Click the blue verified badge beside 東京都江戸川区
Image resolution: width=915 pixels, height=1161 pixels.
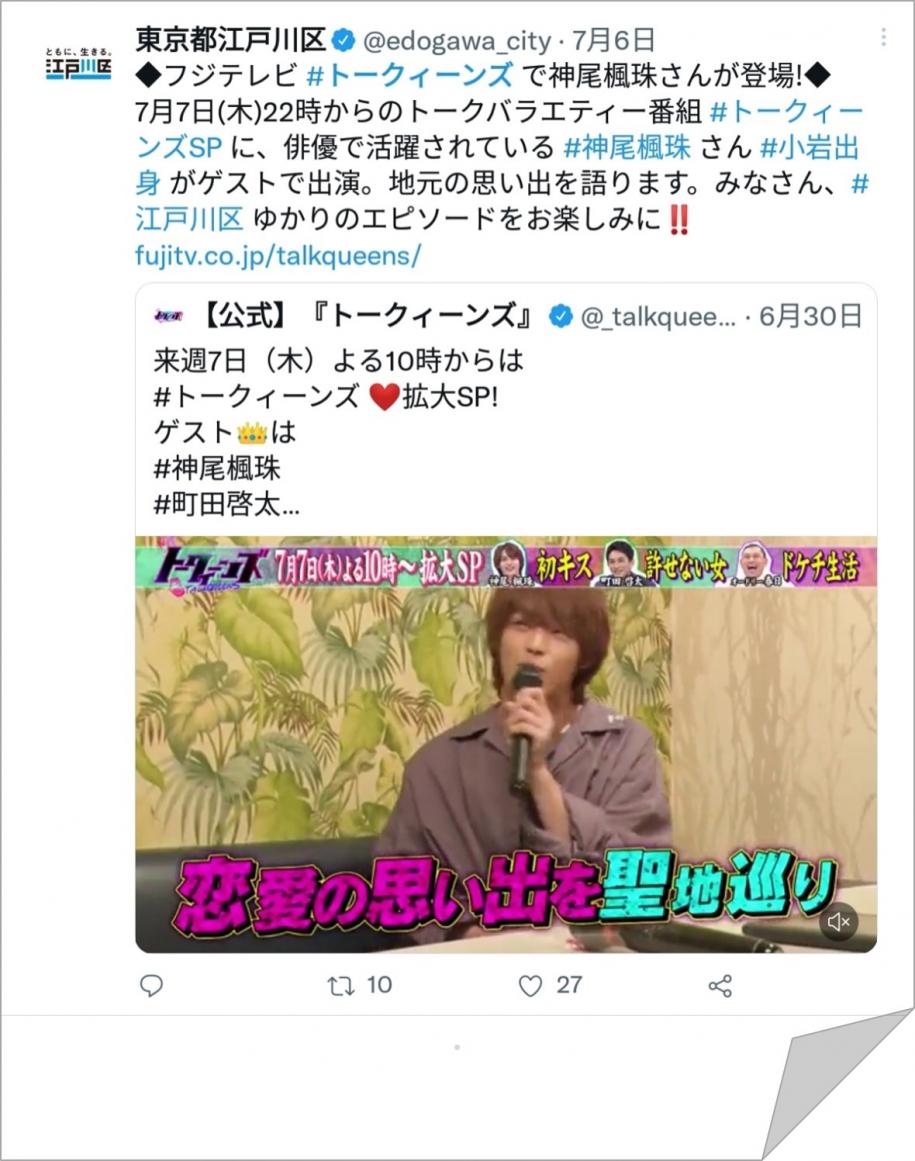(x=343, y=40)
